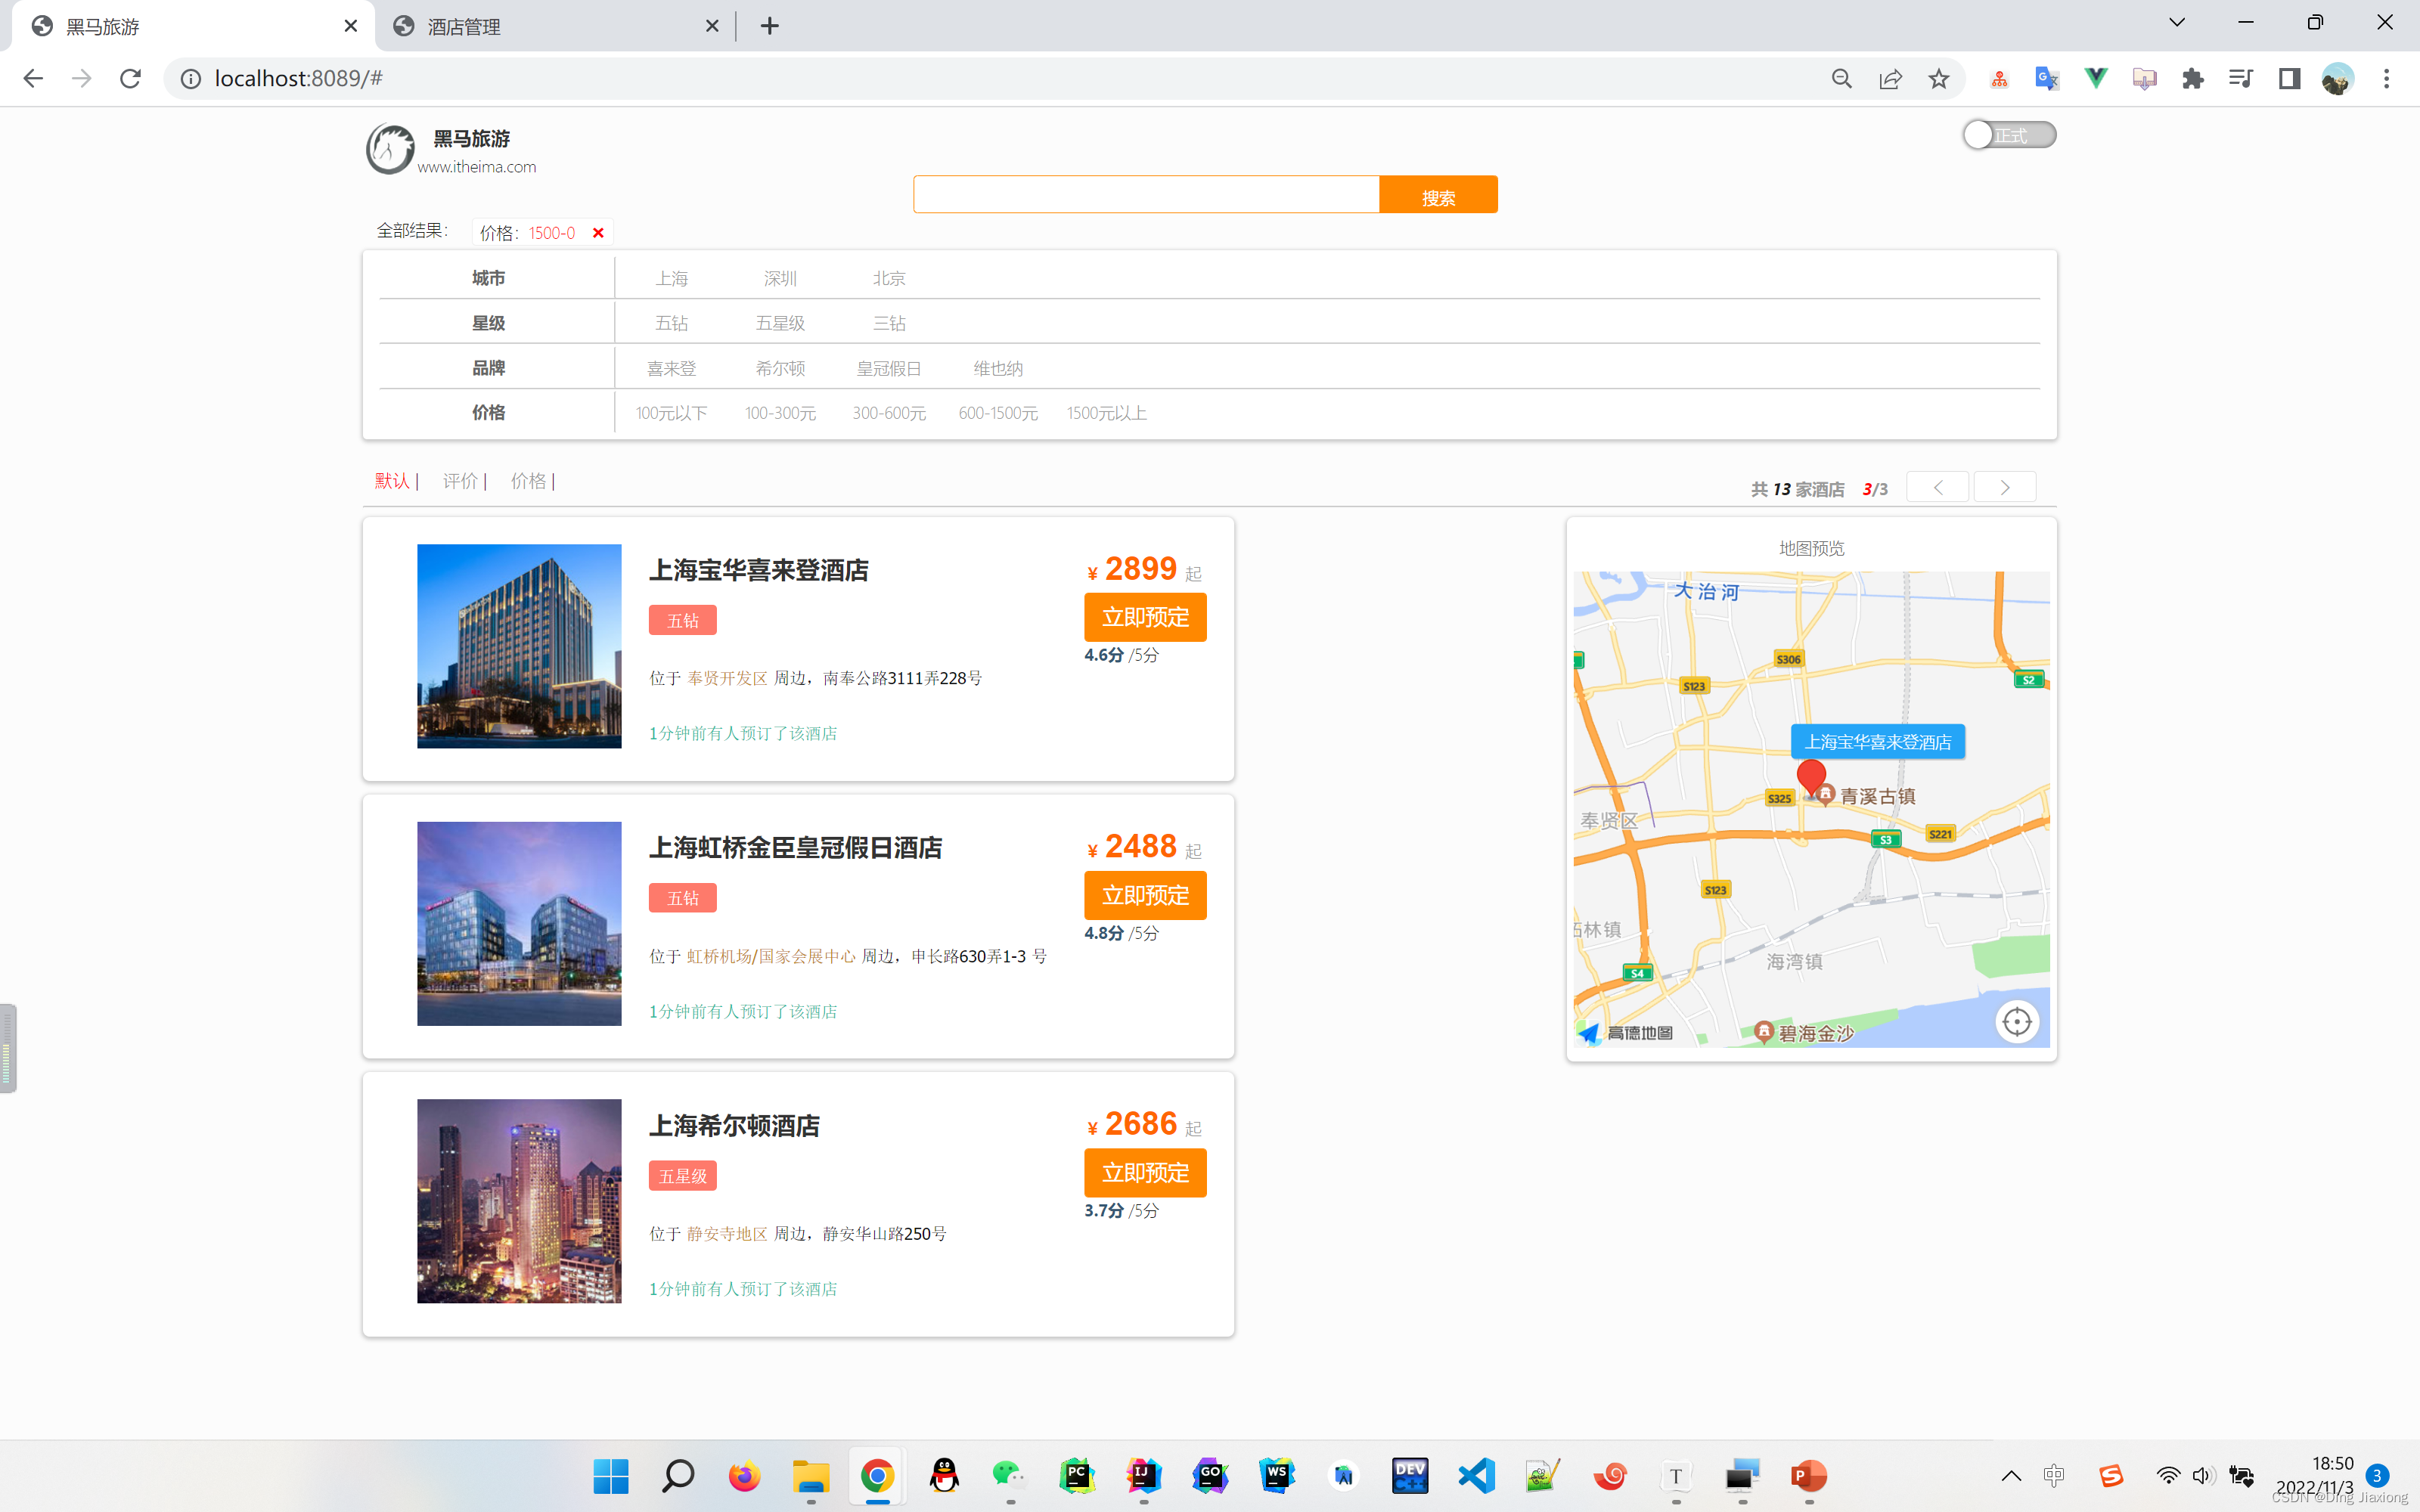
Task: Open 上海虹桥金臣皇冠假日酒店 photo thumbnail
Action: coord(519,924)
